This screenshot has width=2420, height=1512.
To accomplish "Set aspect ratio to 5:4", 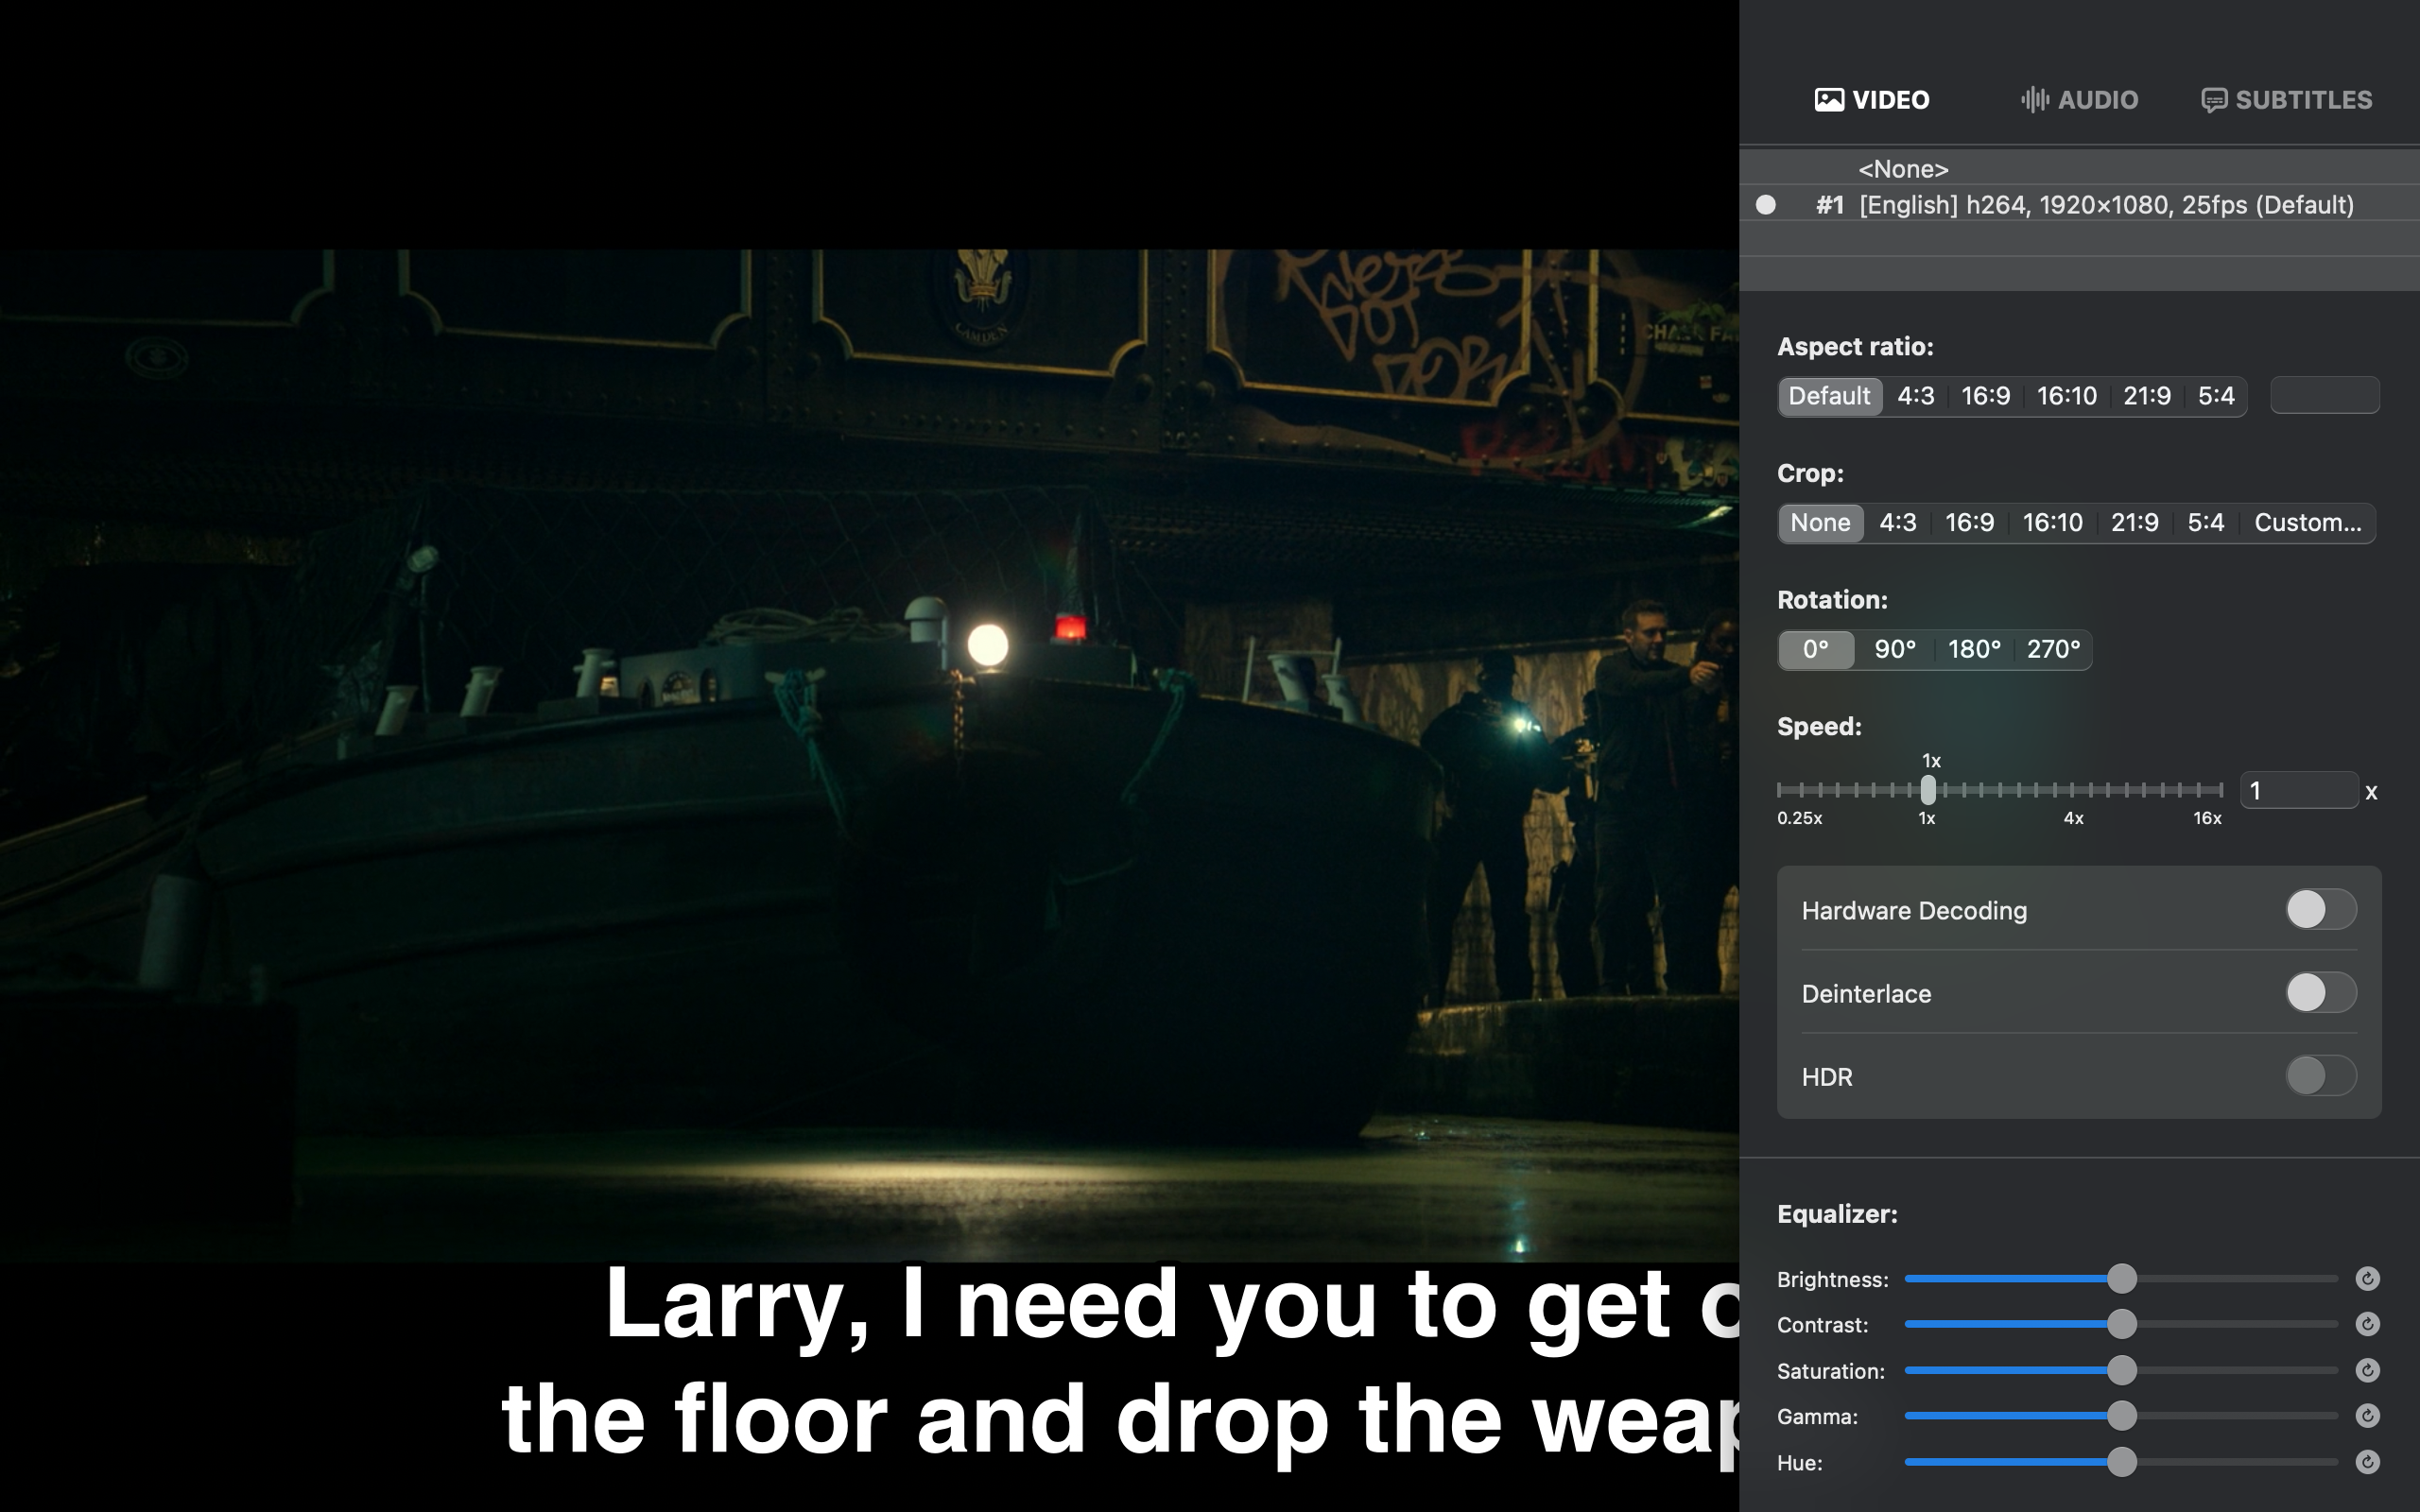I will (x=2216, y=396).
